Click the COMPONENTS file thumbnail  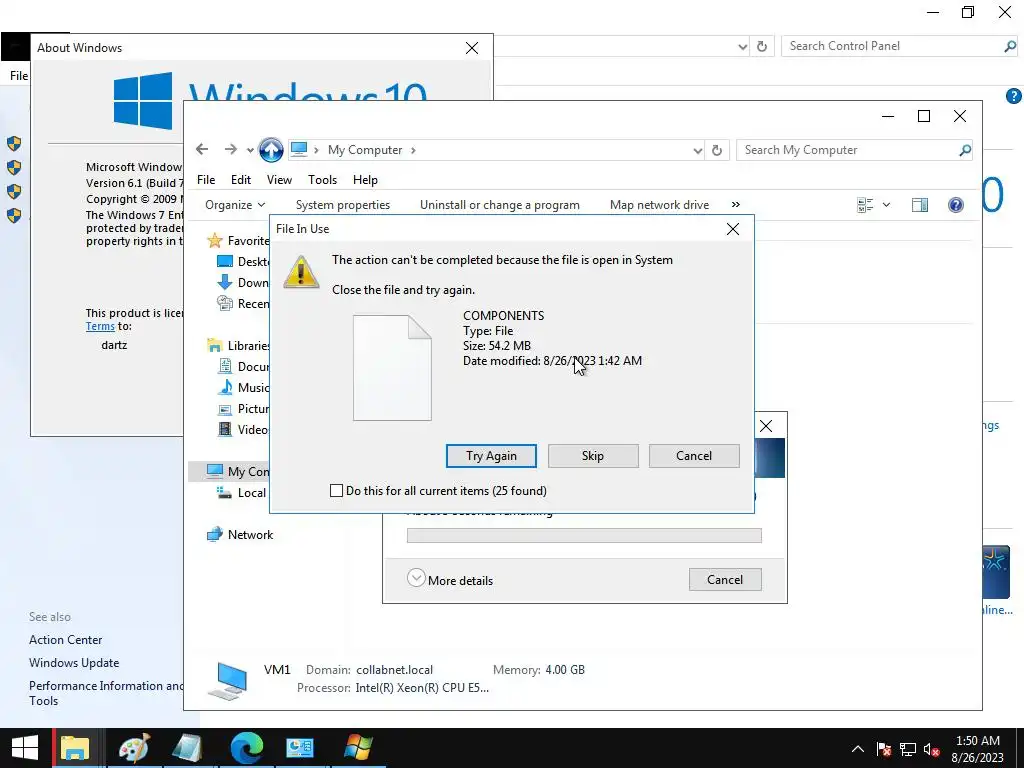pos(392,368)
